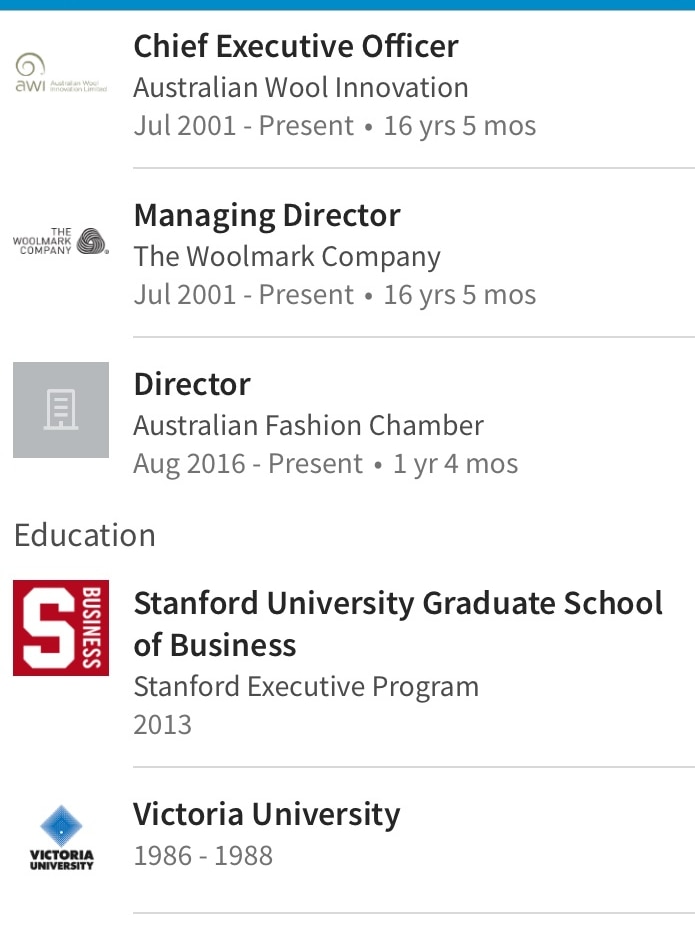Tap Woolmark's 16 yrs 5 mos duration
695x927 pixels.
(x=460, y=294)
